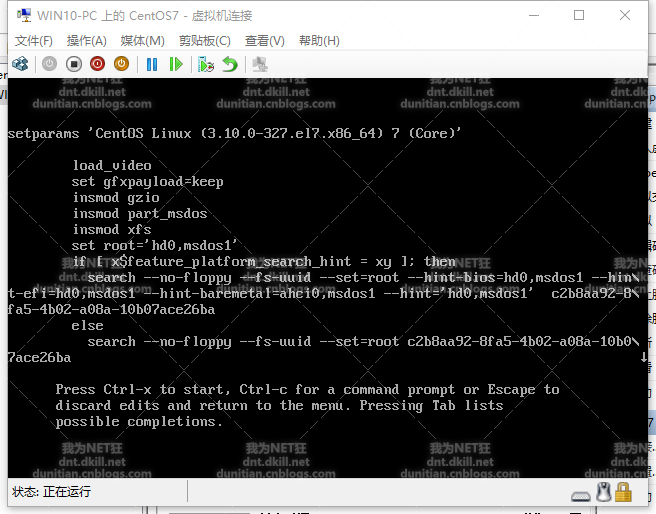The image size is (656, 514).
Task: Reset the VM with the green play icon
Action: [x=176, y=64]
